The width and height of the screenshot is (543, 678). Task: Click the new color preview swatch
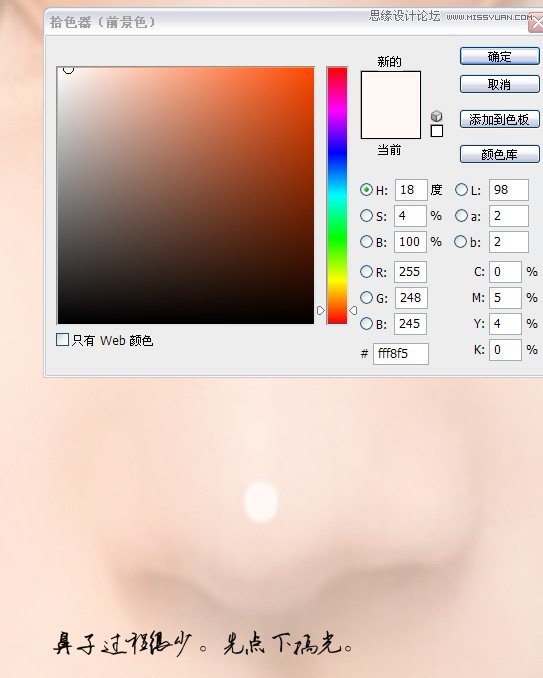click(x=391, y=88)
